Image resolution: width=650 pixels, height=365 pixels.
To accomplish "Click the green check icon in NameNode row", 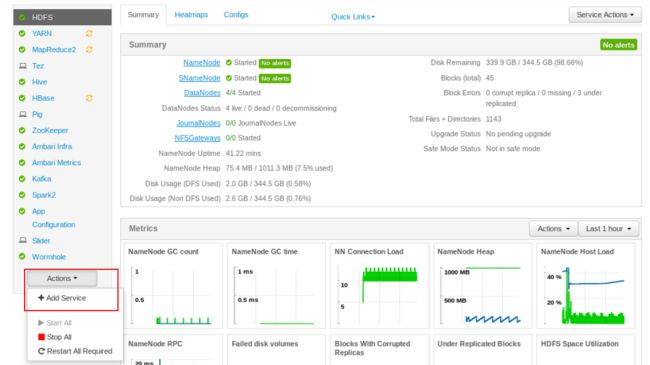I will click(x=229, y=63).
